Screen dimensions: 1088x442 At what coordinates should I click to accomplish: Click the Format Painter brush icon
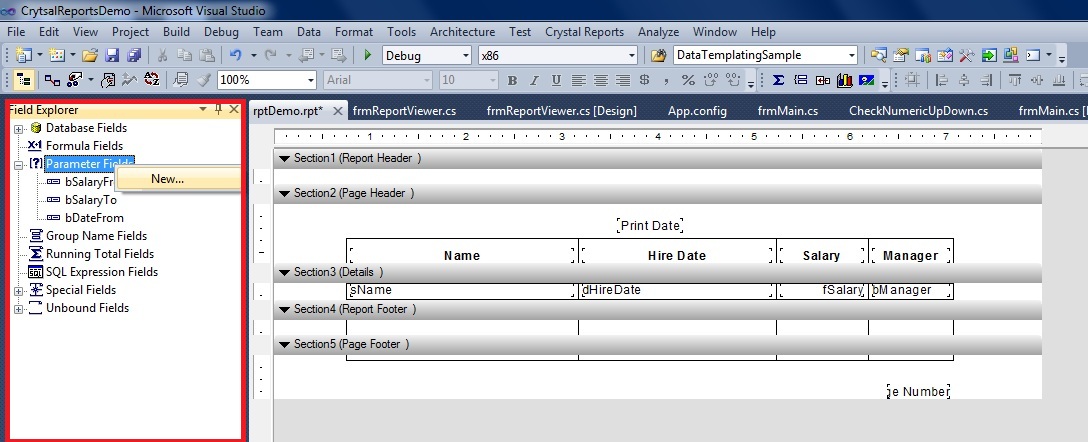tap(203, 80)
